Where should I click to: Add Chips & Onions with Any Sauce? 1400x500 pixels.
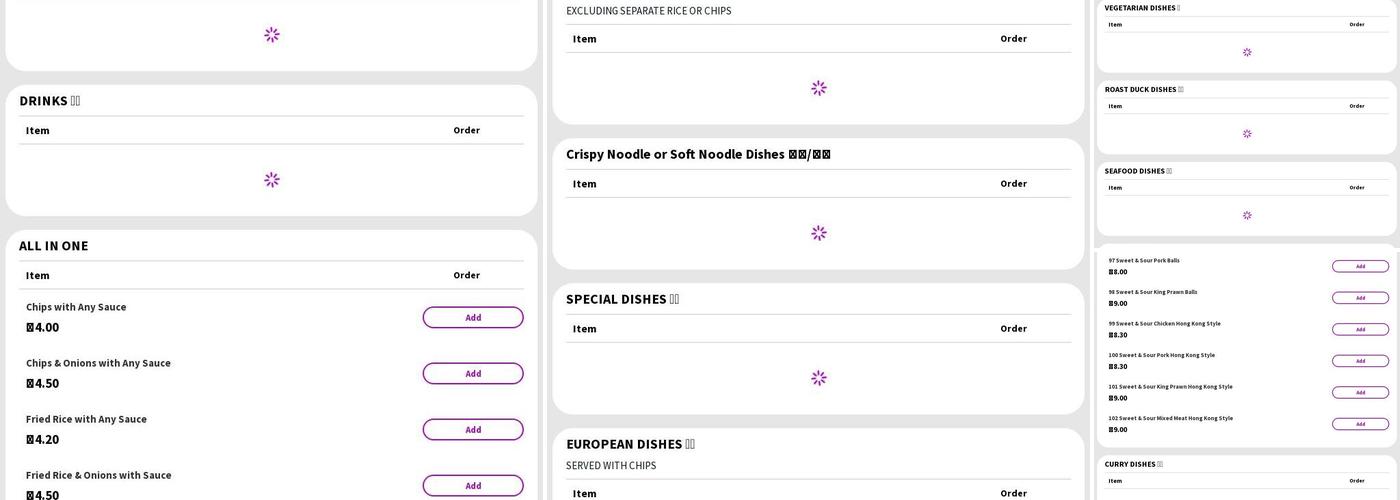pos(472,373)
